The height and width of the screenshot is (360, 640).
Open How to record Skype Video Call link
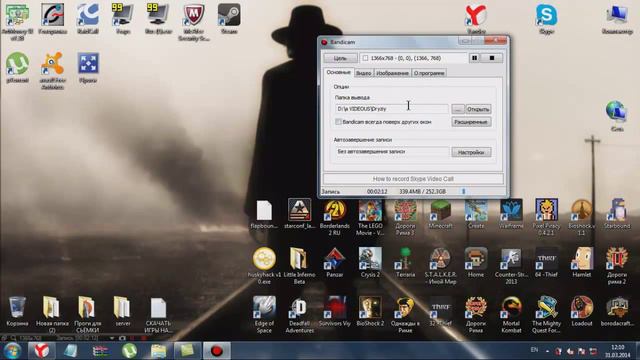pyautogui.click(x=413, y=179)
